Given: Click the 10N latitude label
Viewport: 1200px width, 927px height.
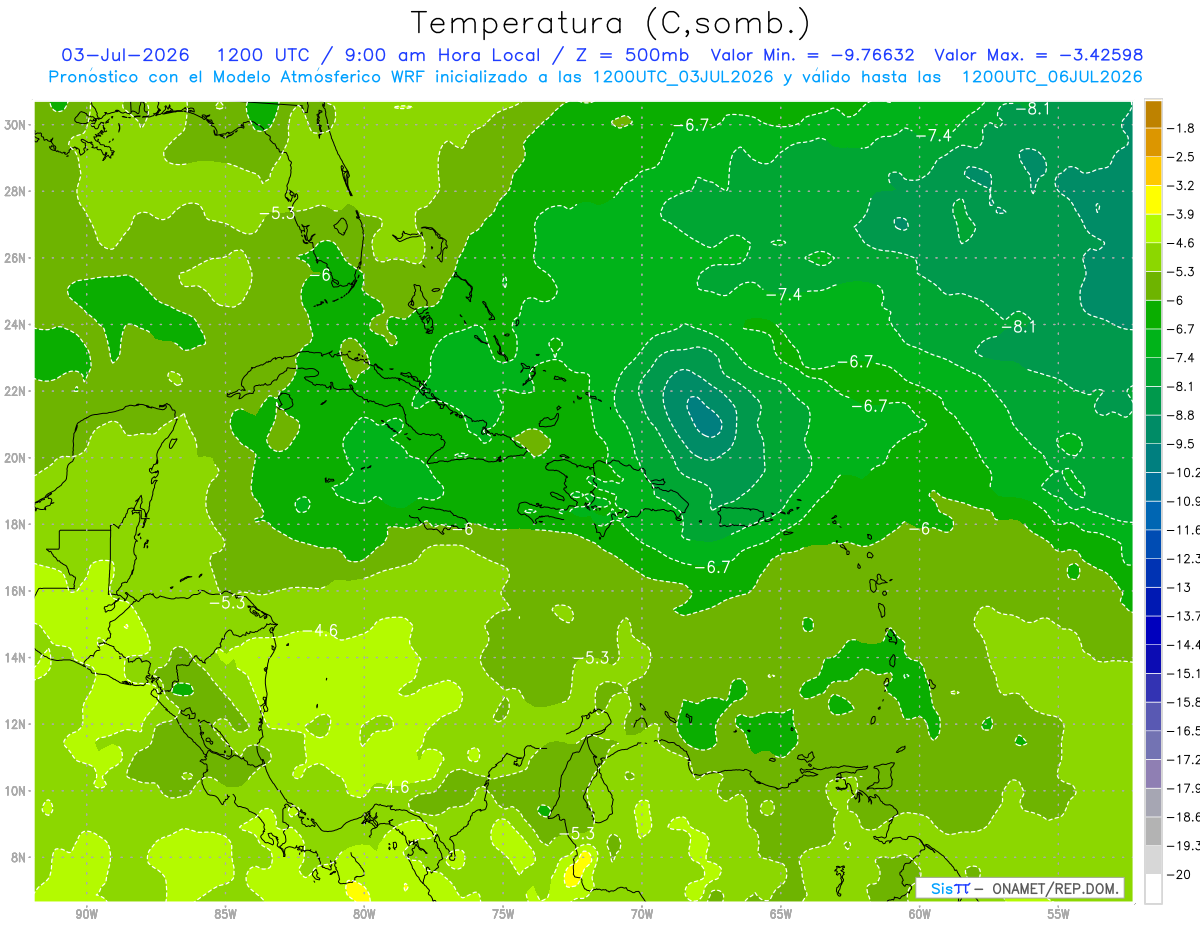Looking at the screenshot, I should pos(16,790).
